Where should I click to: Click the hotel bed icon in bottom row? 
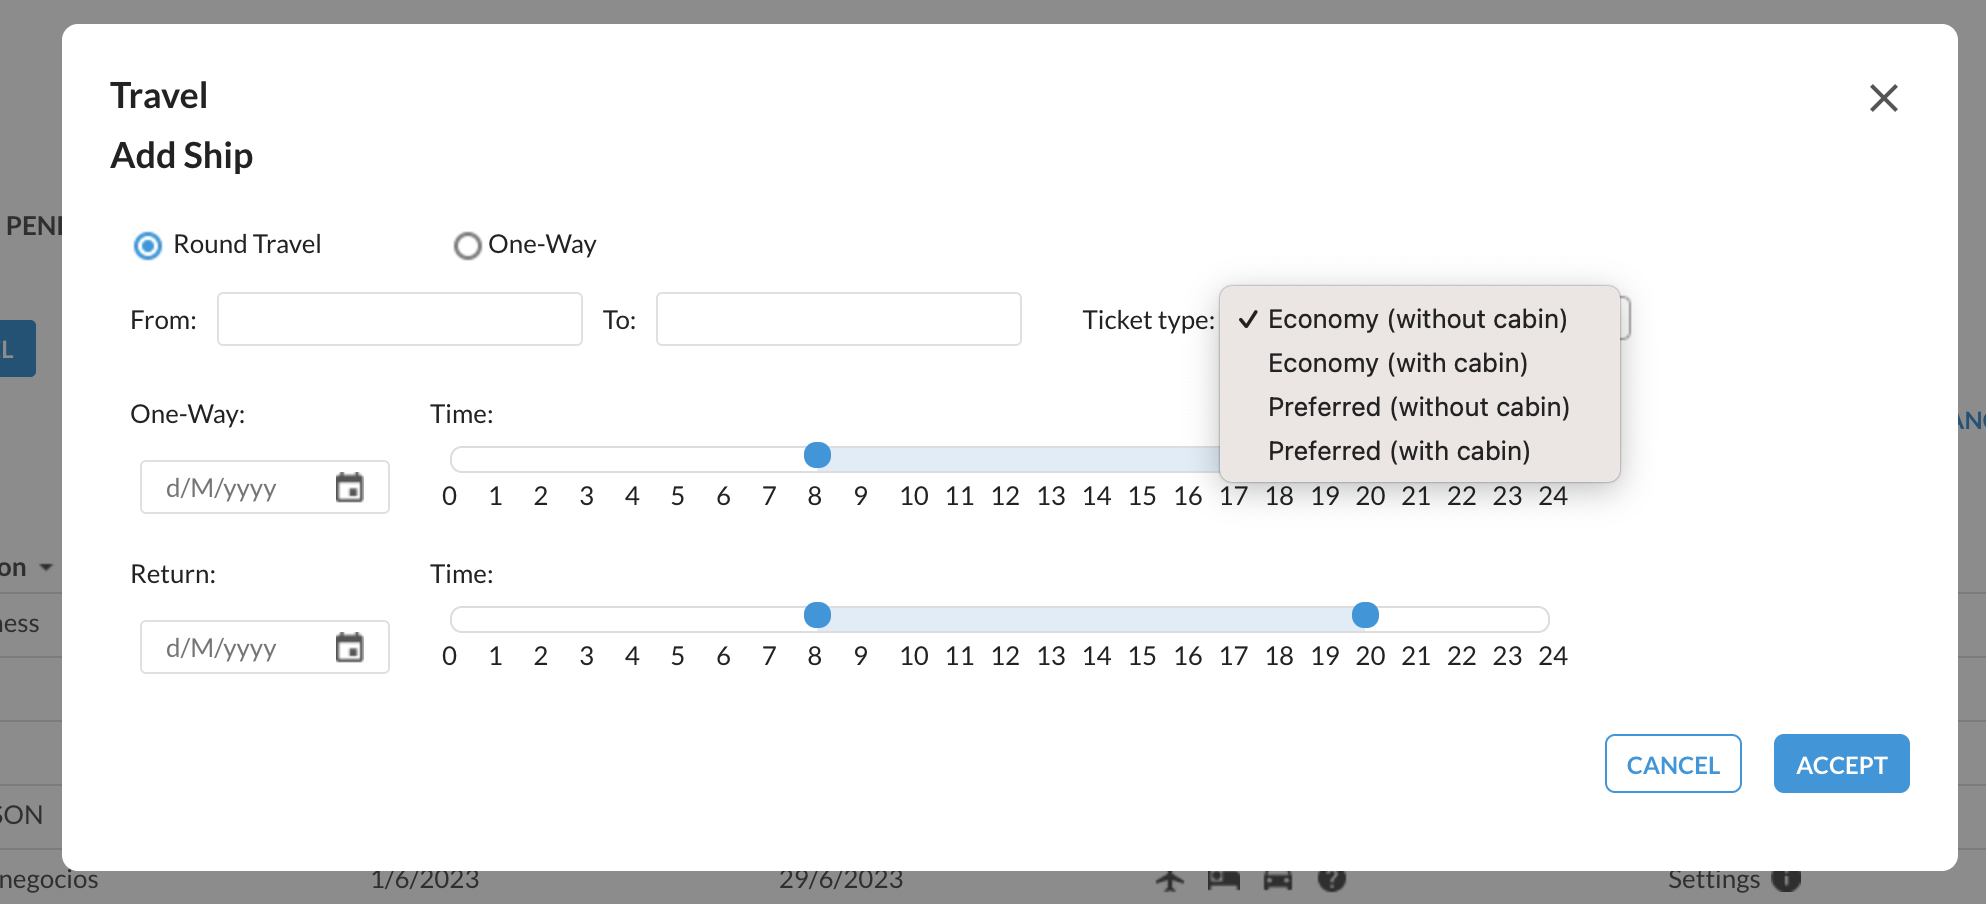click(x=1224, y=880)
